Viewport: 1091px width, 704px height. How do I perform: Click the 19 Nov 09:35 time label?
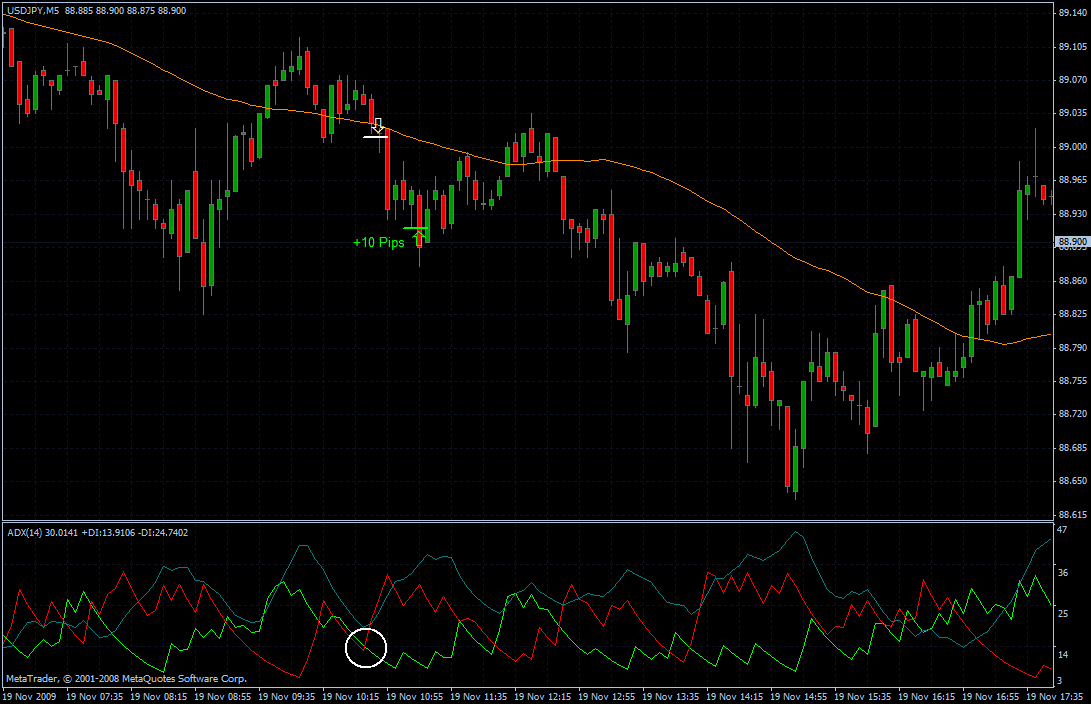(286, 696)
